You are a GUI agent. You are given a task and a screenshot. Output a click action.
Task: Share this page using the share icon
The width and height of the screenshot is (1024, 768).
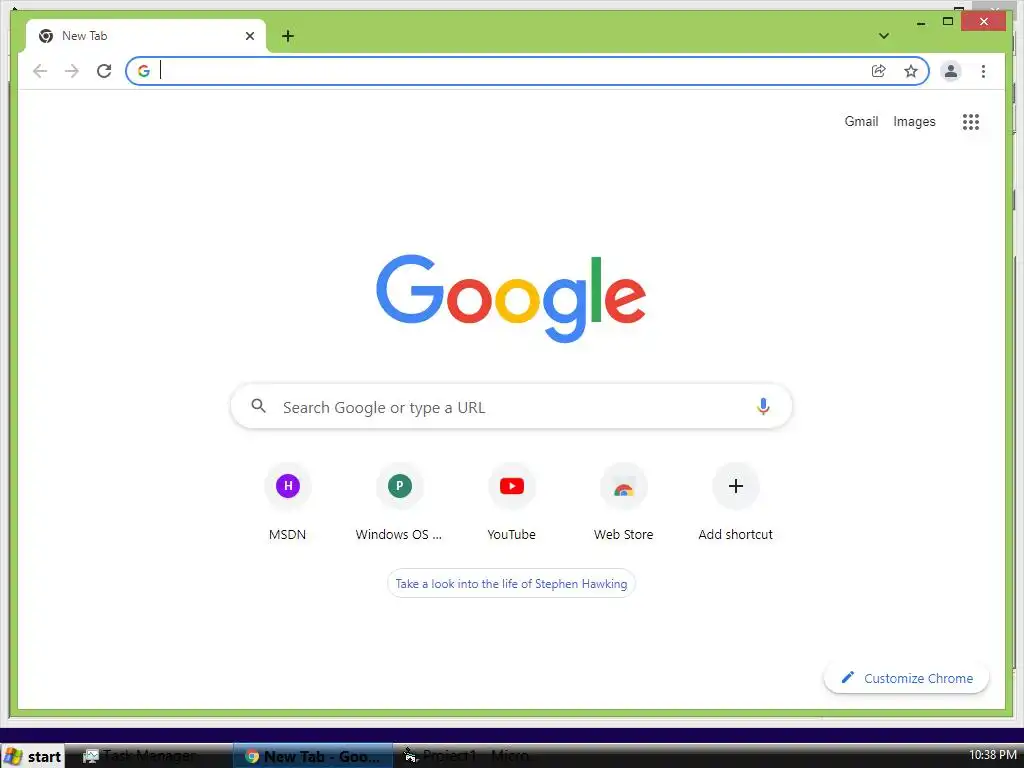[x=878, y=71]
